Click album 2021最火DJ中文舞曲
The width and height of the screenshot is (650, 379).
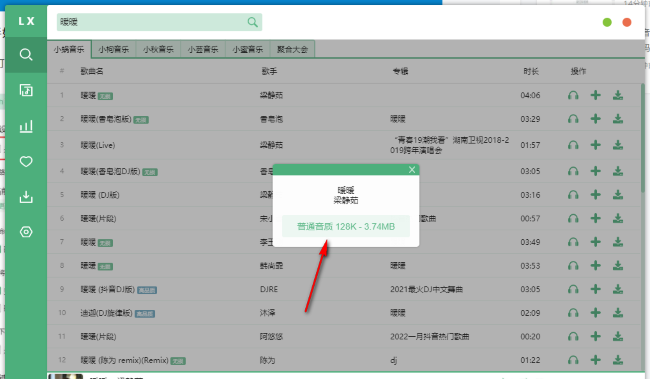coord(426,289)
